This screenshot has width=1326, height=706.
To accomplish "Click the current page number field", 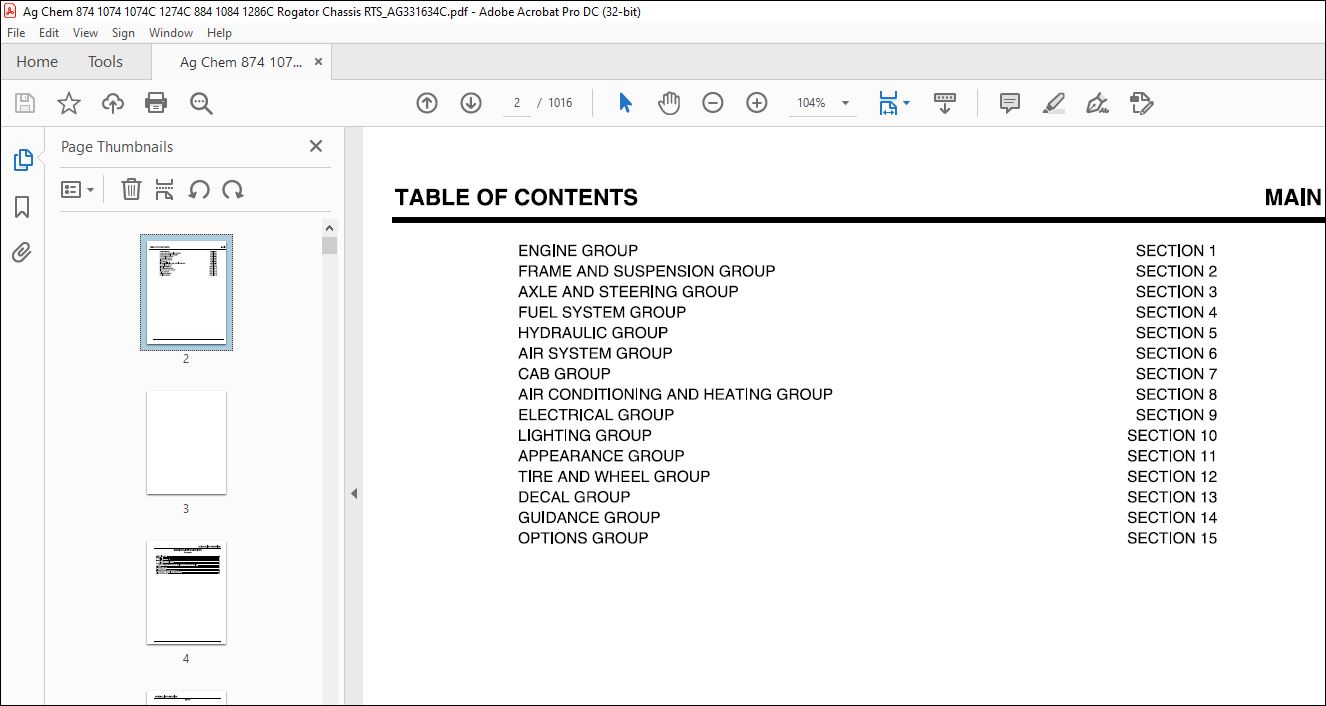I will pos(517,103).
